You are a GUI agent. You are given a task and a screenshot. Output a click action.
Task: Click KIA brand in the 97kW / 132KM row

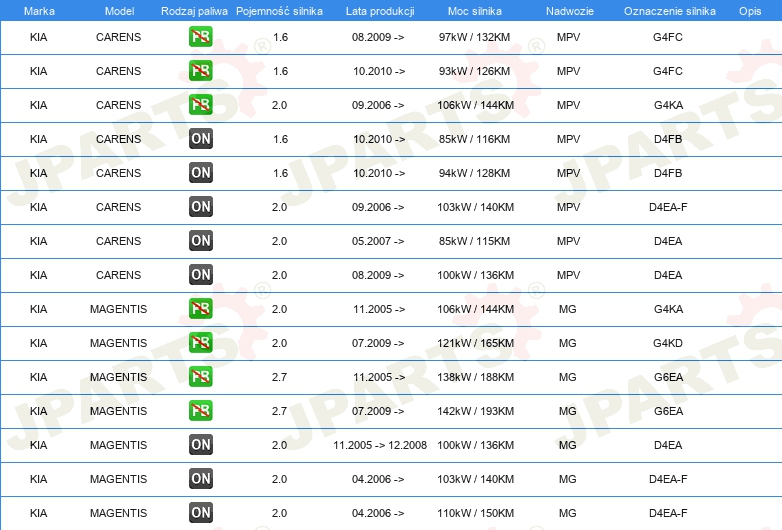pyautogui.click(x=38, y=37)
